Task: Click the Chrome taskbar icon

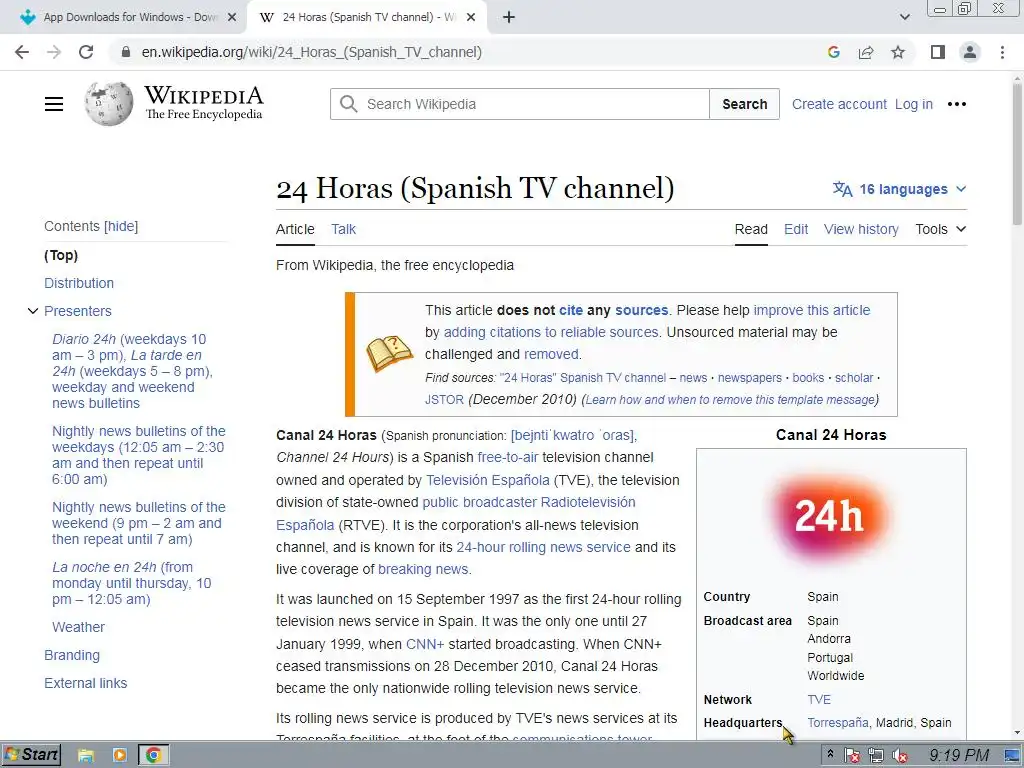Action: click(153, 756)
